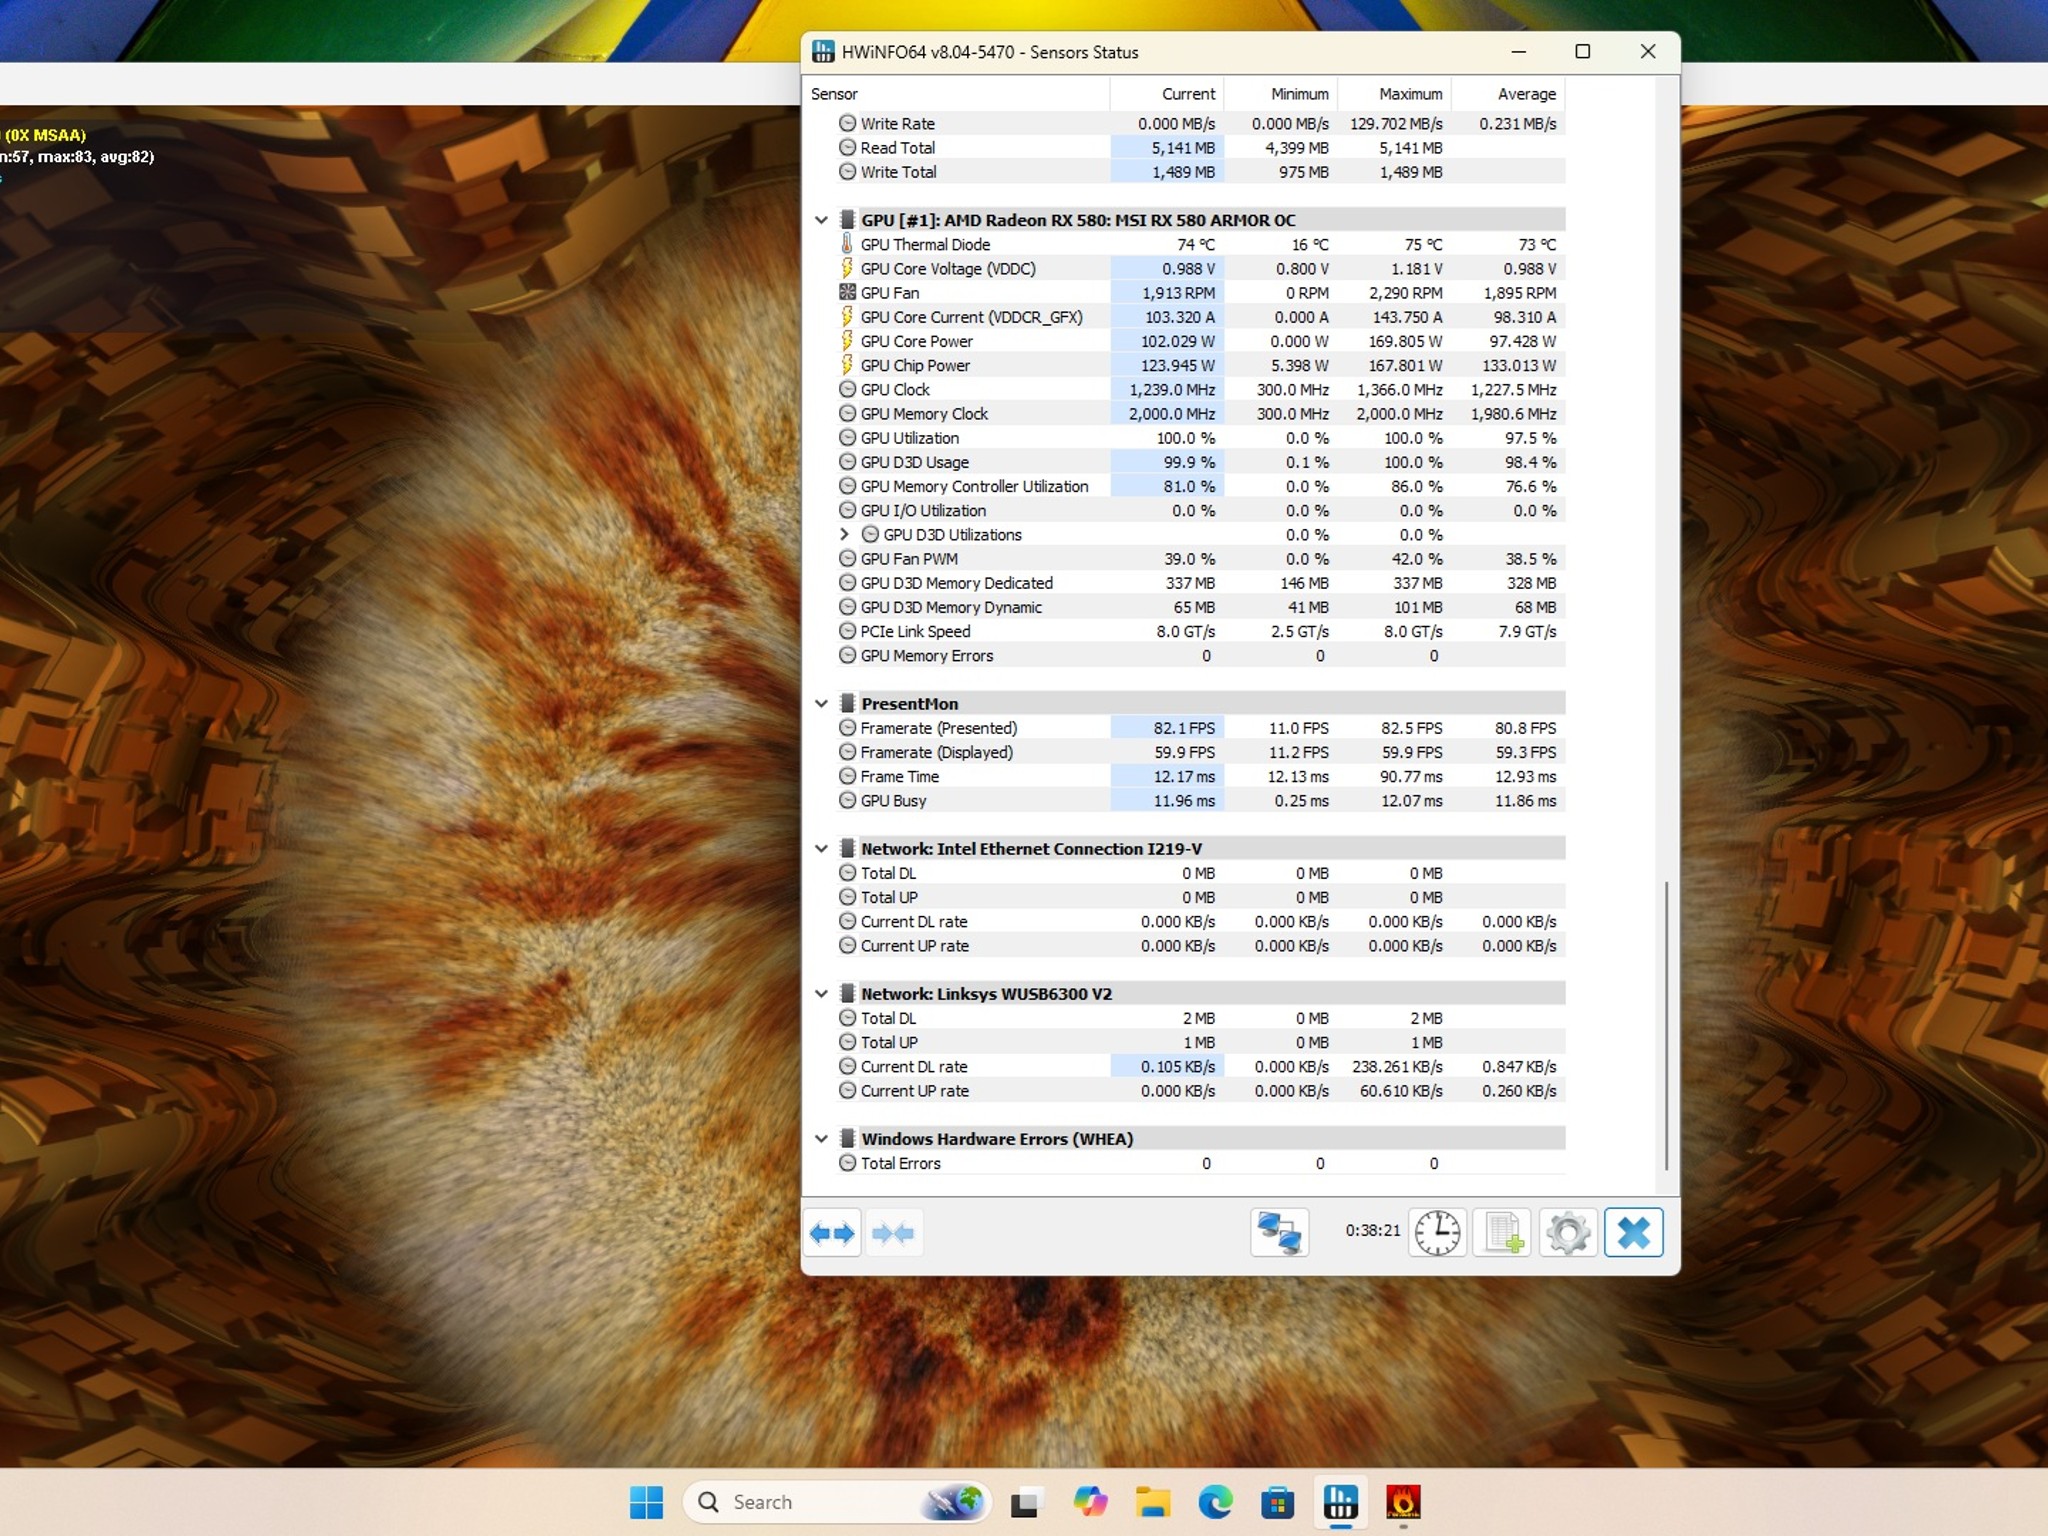Click the GPU Fan sensor icon
The width and height of the screenshot is (2048, 1536).
pyautogui.click(x=847, y=292)
